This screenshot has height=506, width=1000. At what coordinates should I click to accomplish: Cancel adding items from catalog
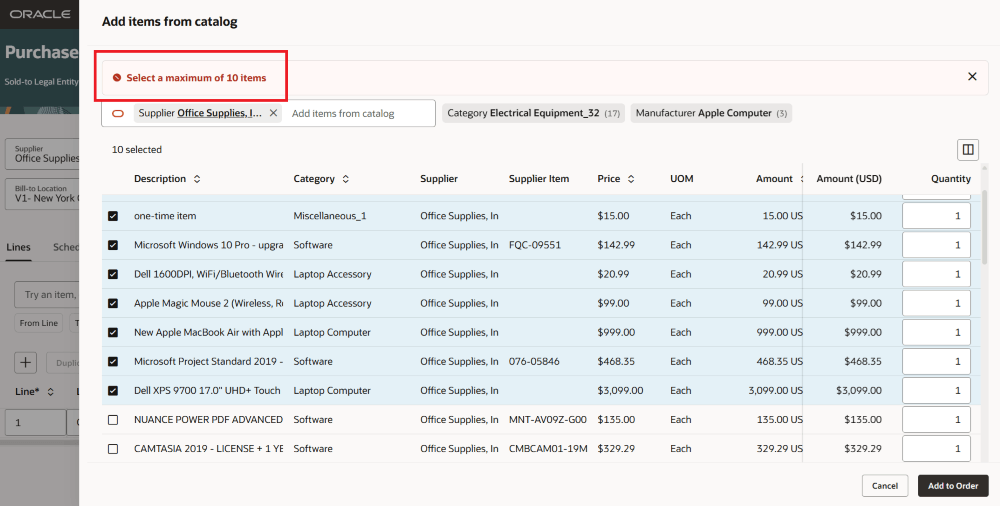tap(884, 486)
